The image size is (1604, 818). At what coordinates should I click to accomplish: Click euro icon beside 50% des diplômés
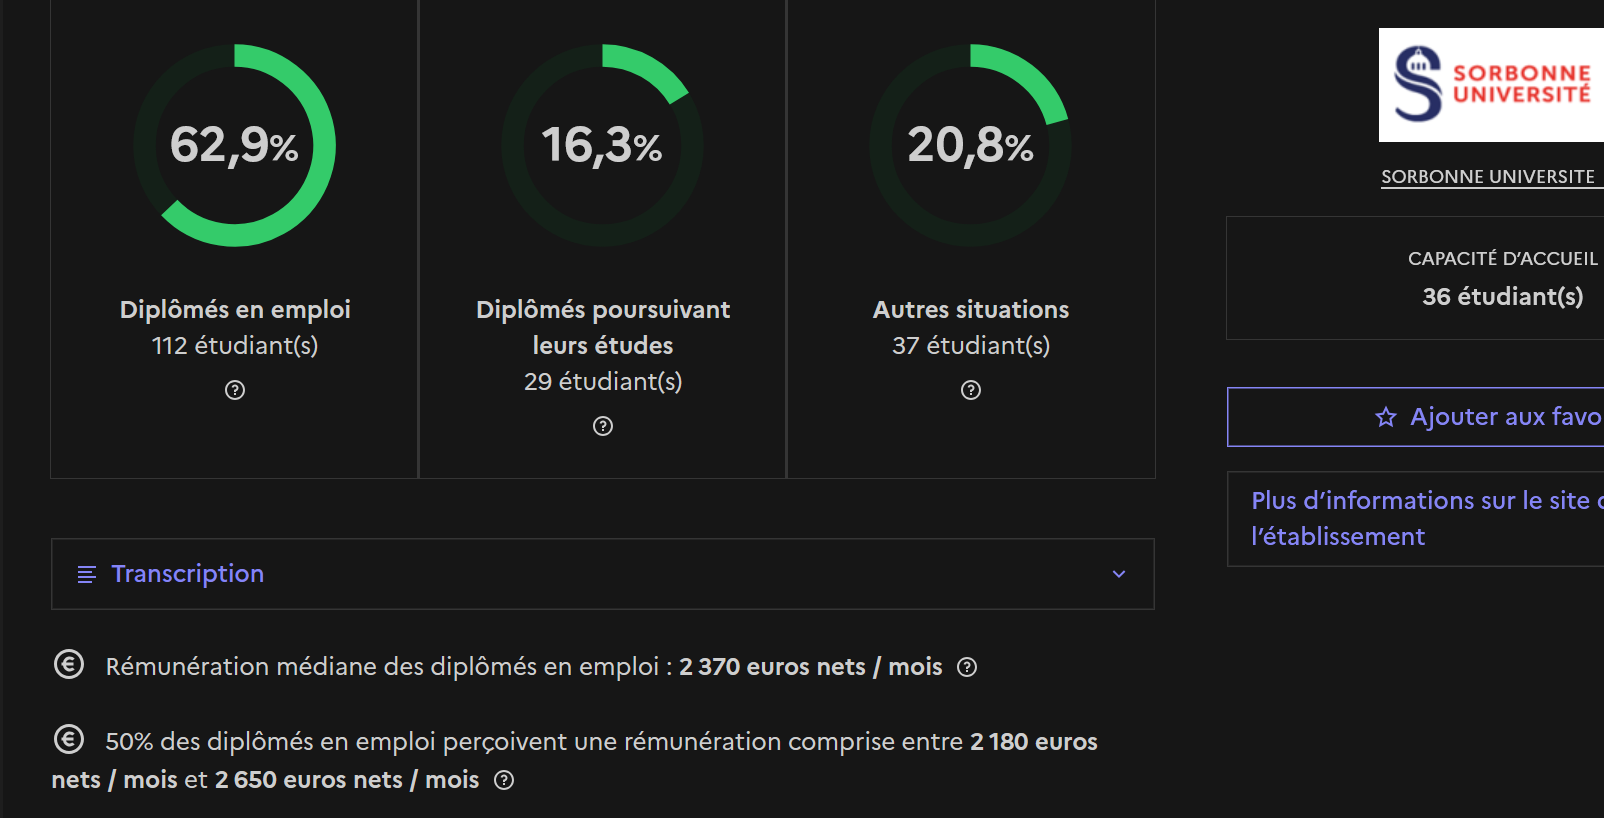coord(69,739)
